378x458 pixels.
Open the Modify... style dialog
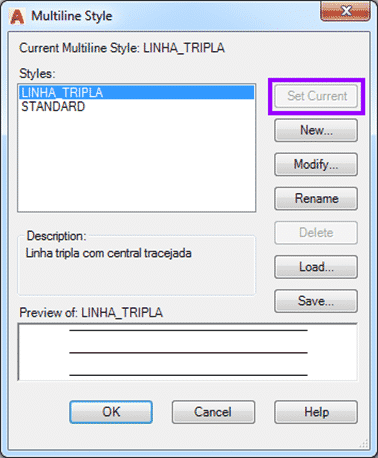click(316, 164)
